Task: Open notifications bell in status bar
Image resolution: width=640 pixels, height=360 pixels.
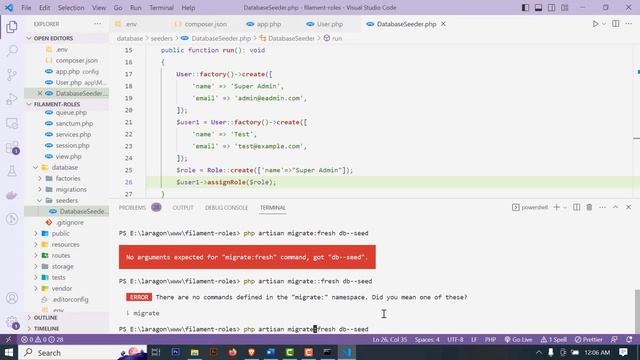Action: [629, 340]
